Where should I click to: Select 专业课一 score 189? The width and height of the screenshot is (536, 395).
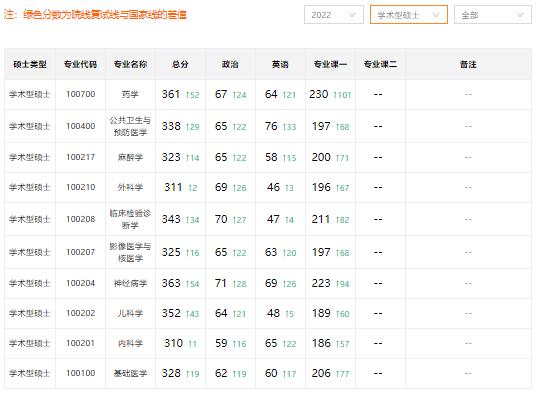[321, 313]
